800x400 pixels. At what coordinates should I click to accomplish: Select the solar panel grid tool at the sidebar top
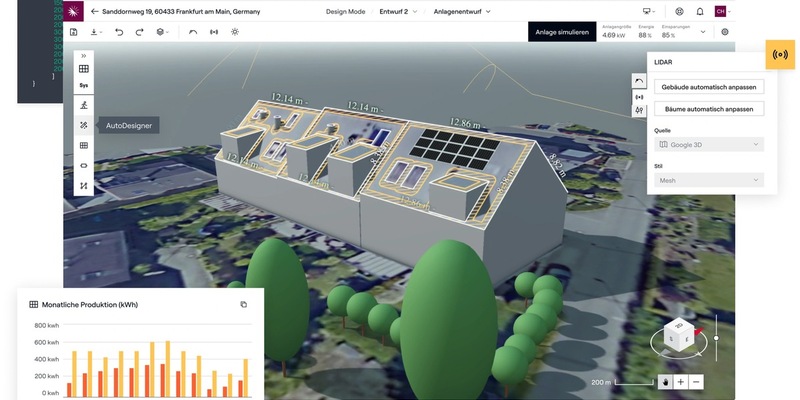point(84,69)
